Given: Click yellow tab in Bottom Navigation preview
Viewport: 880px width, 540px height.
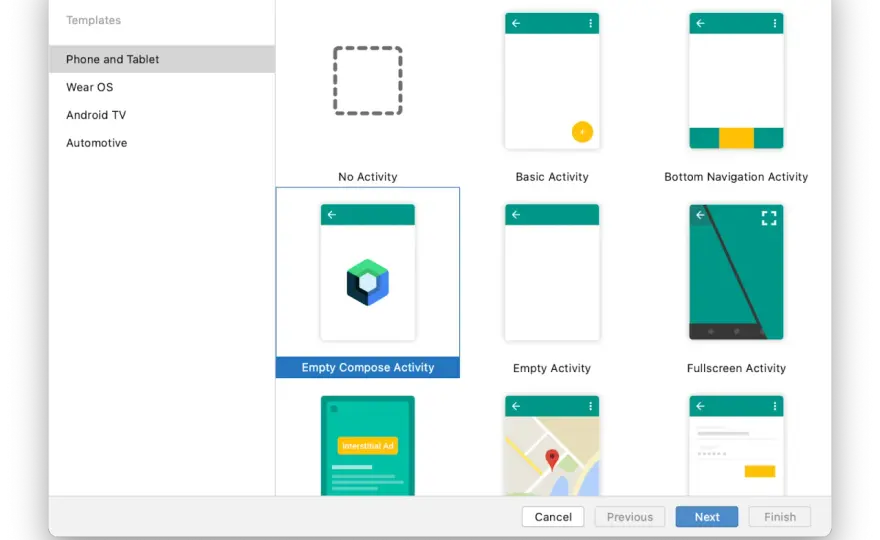Looking at the screenshot, I should point(736,138).
